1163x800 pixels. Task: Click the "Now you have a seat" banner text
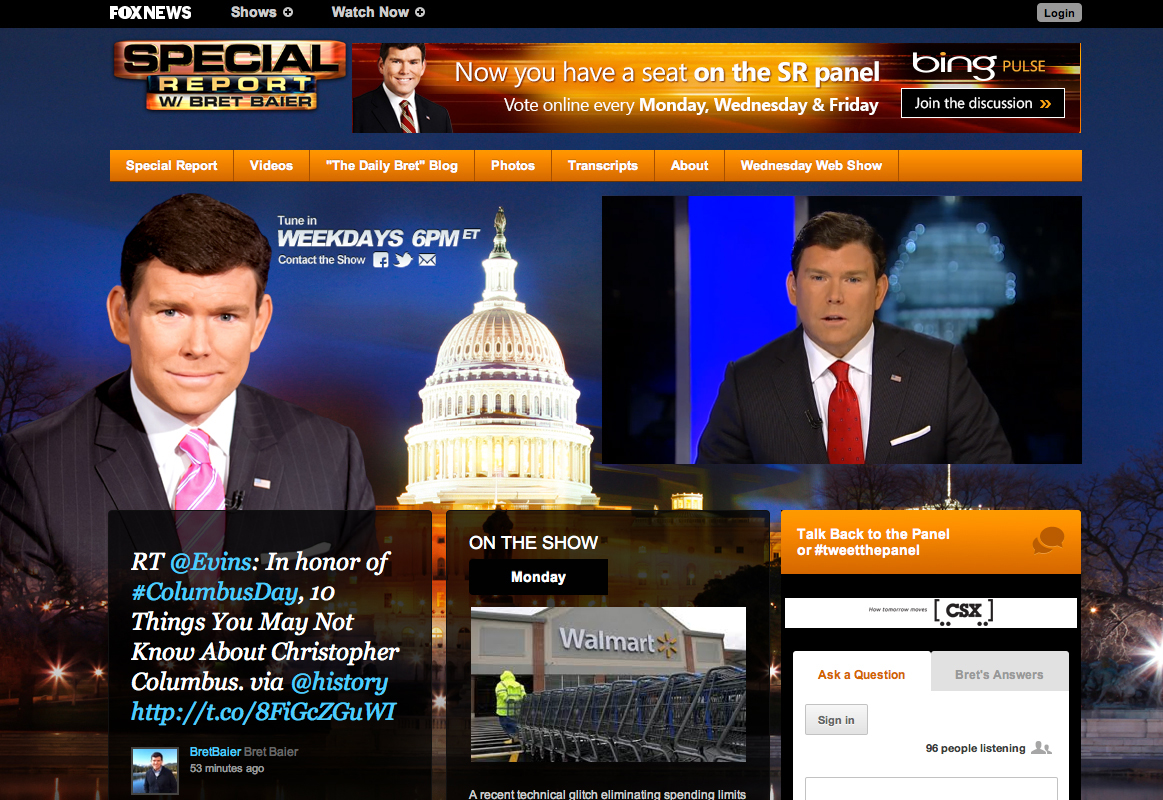pyautogui.click(x=667, y=72)
